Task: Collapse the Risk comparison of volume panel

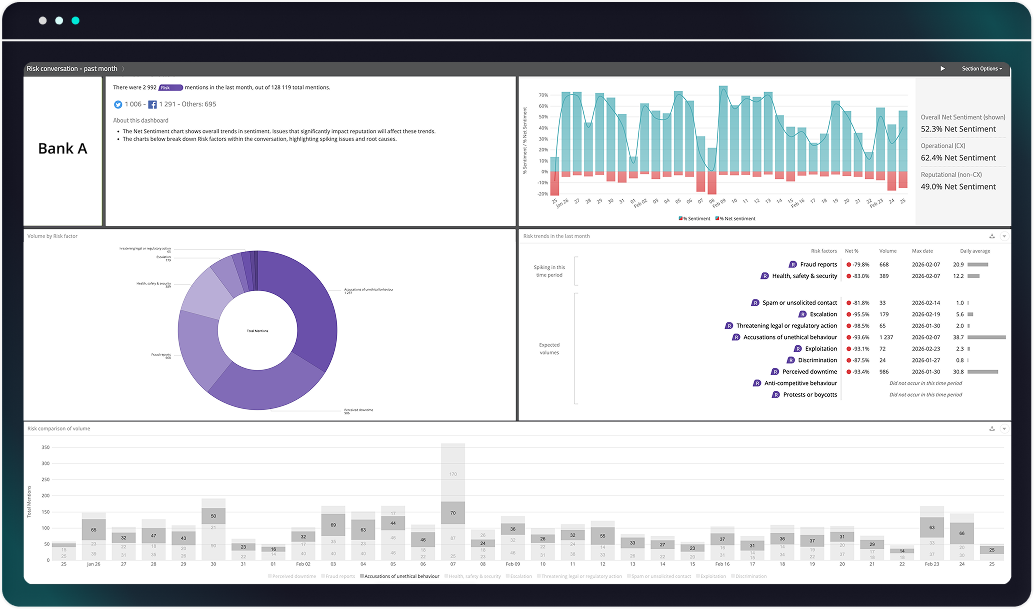Action: coord(1004,429)
